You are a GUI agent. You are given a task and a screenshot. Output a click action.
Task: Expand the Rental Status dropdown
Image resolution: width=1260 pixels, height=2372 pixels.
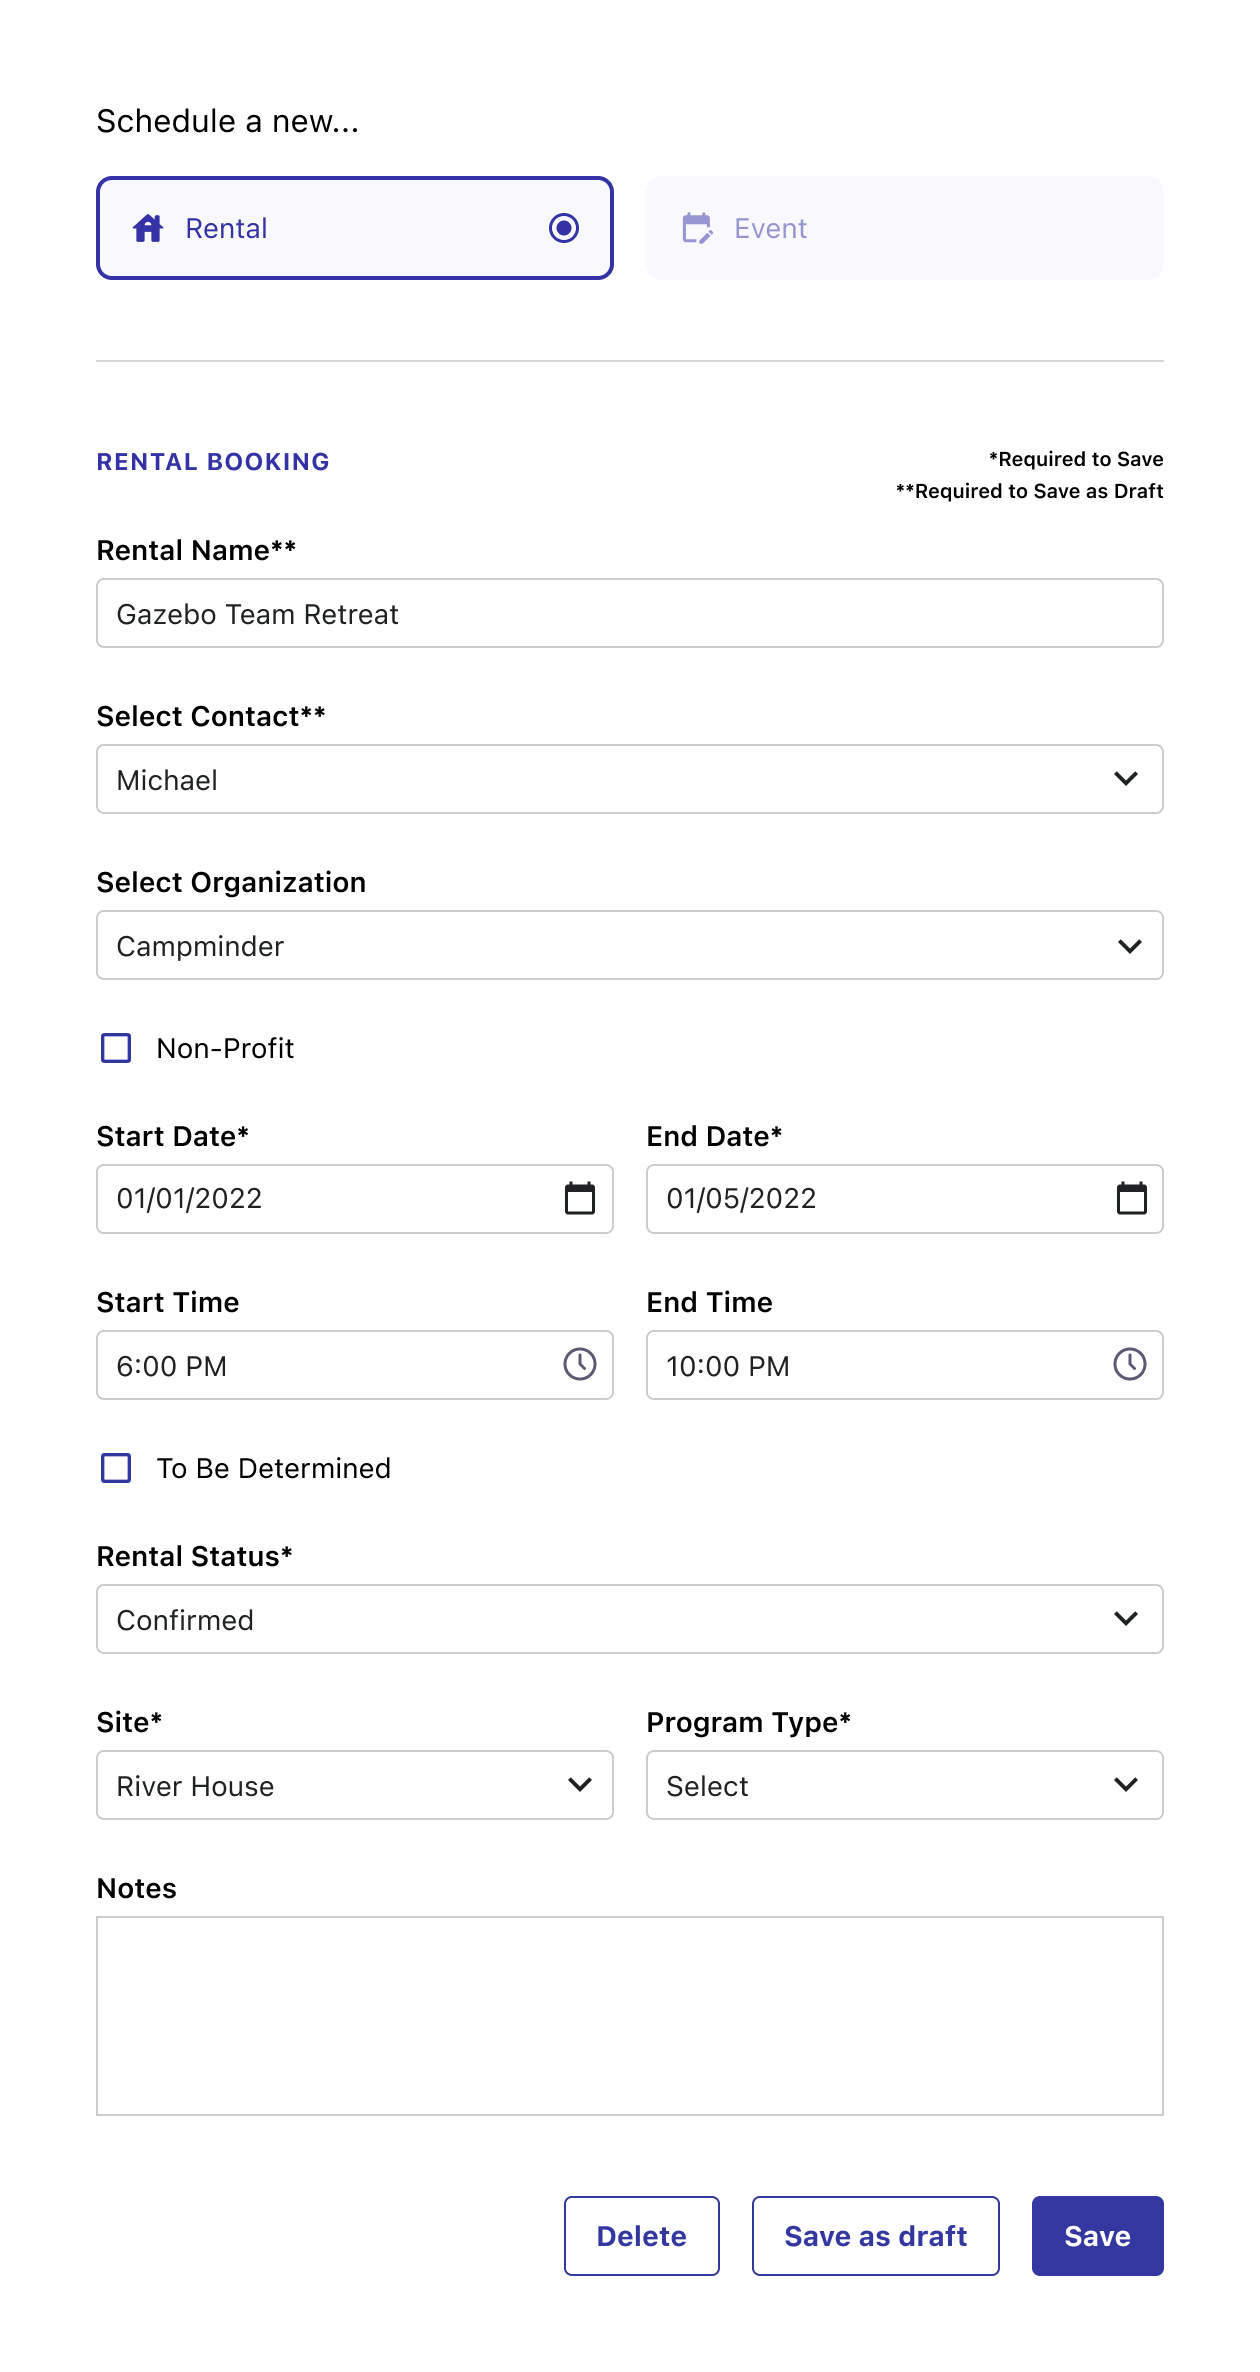pyautogui.click(x=629, y=1619)
